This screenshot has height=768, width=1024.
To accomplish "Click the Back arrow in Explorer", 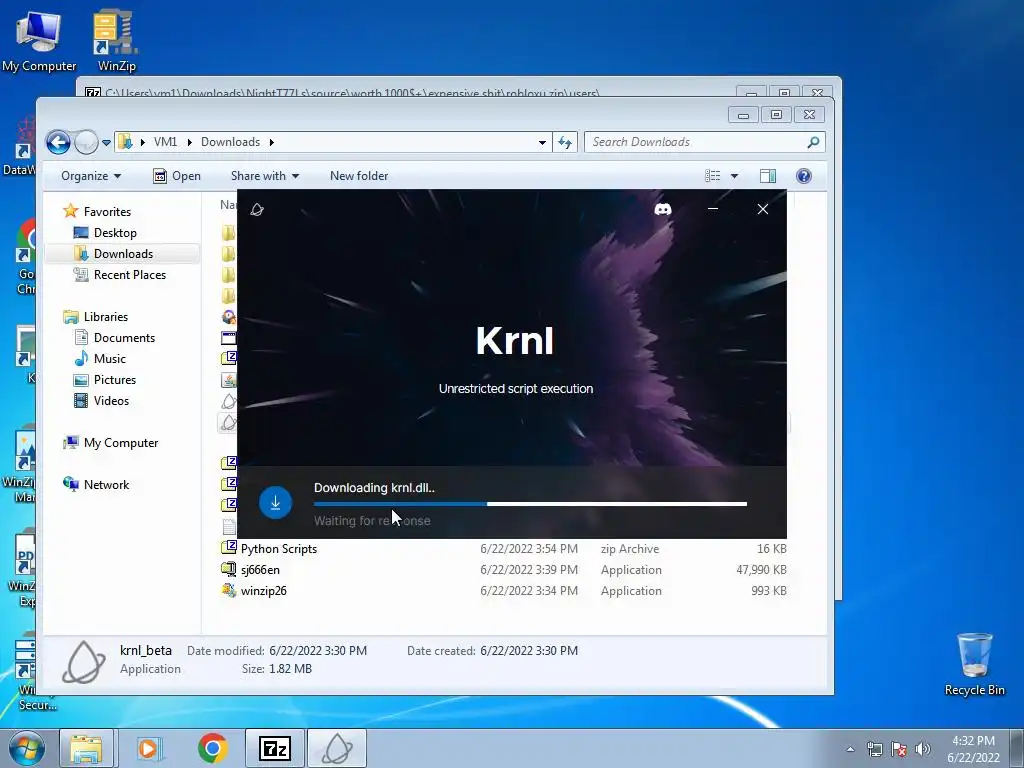I will point(58,142).
